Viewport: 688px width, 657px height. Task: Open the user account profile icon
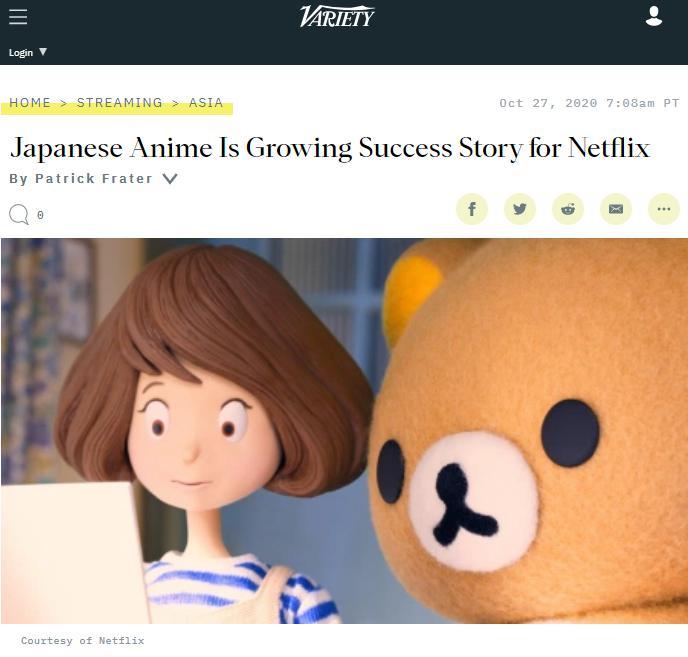(x=654, y=16)
